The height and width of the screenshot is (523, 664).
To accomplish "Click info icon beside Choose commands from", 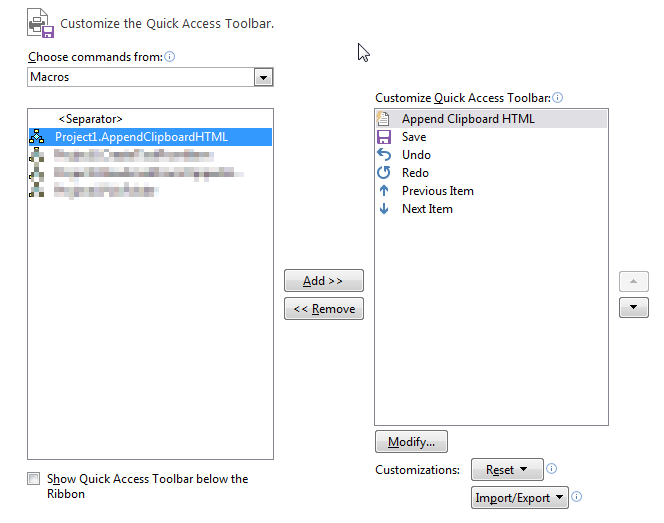I will click(169, 56).
